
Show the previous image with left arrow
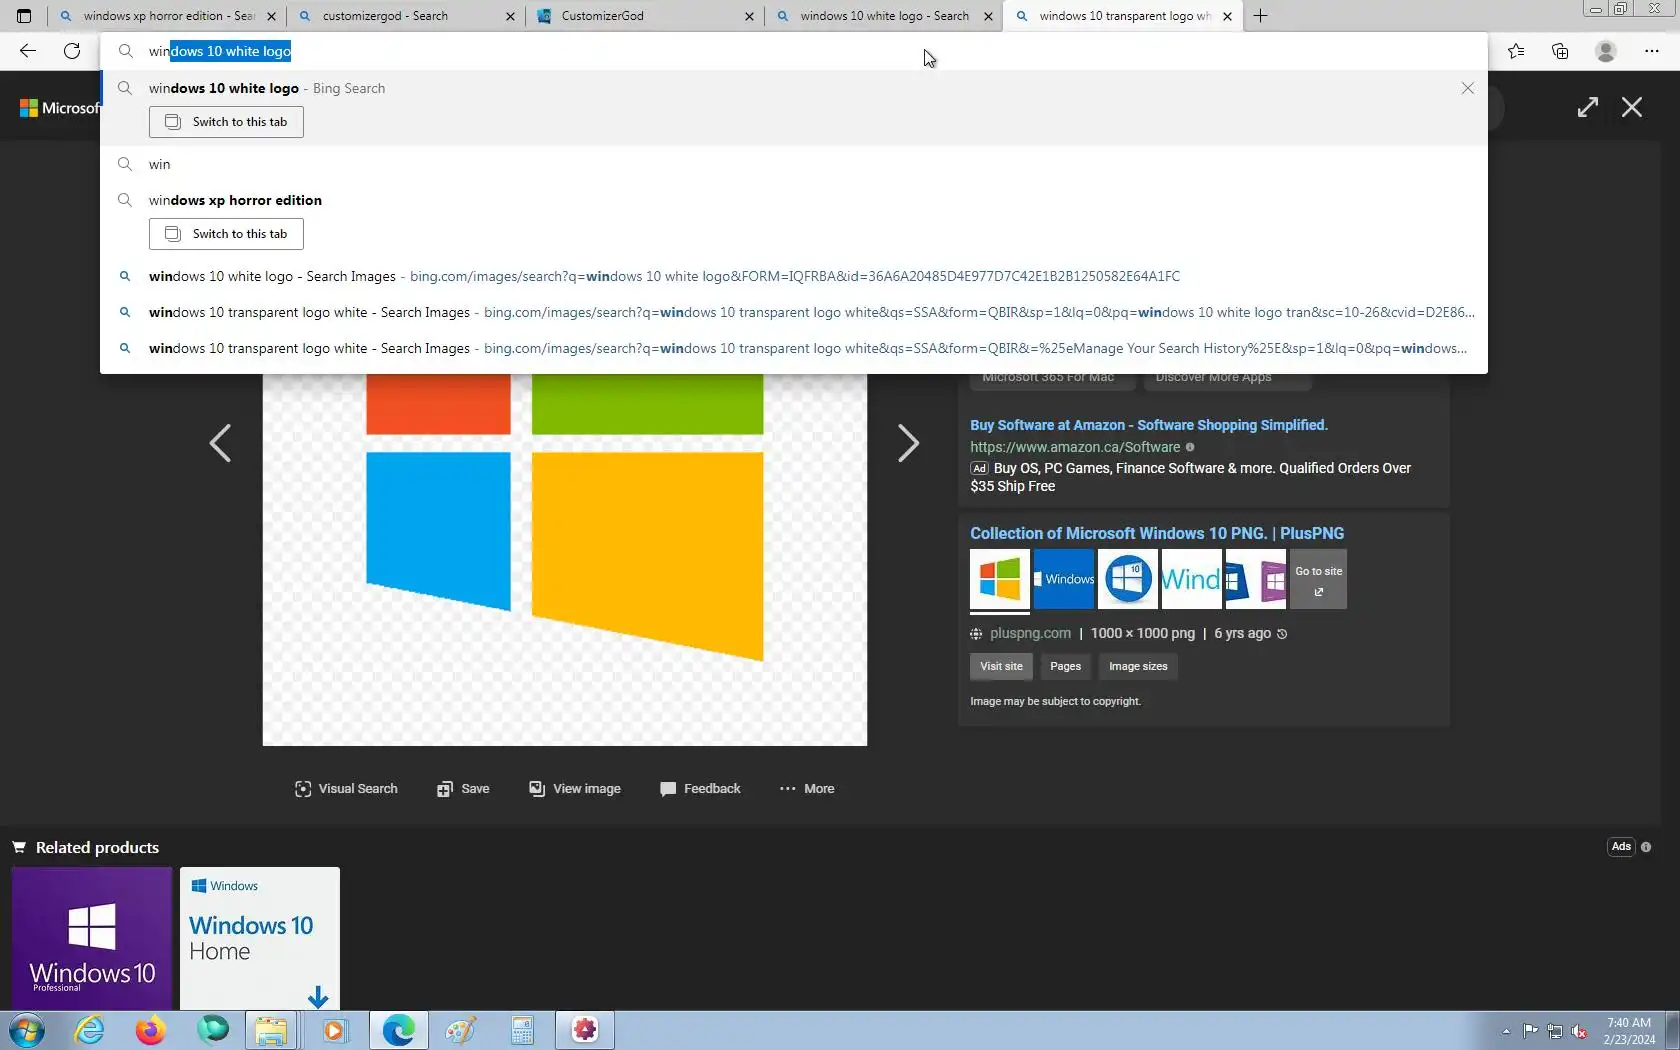pyautogui.click(x=220, y=443)
